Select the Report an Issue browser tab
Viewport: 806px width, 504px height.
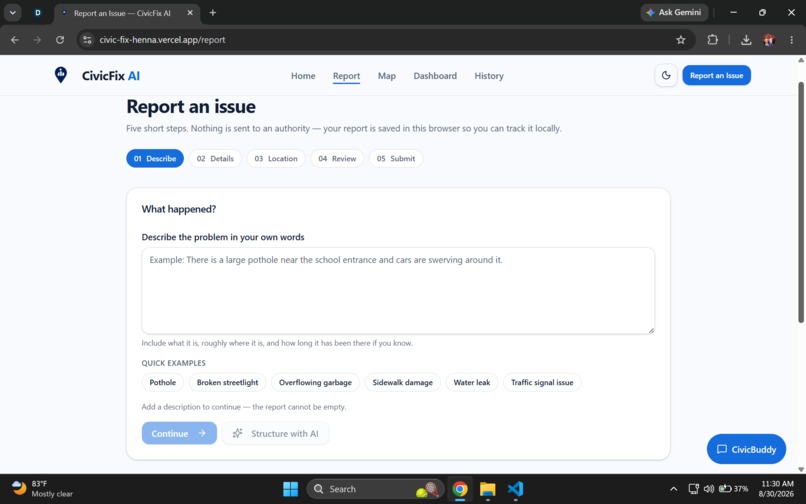[x=126, y=13]
